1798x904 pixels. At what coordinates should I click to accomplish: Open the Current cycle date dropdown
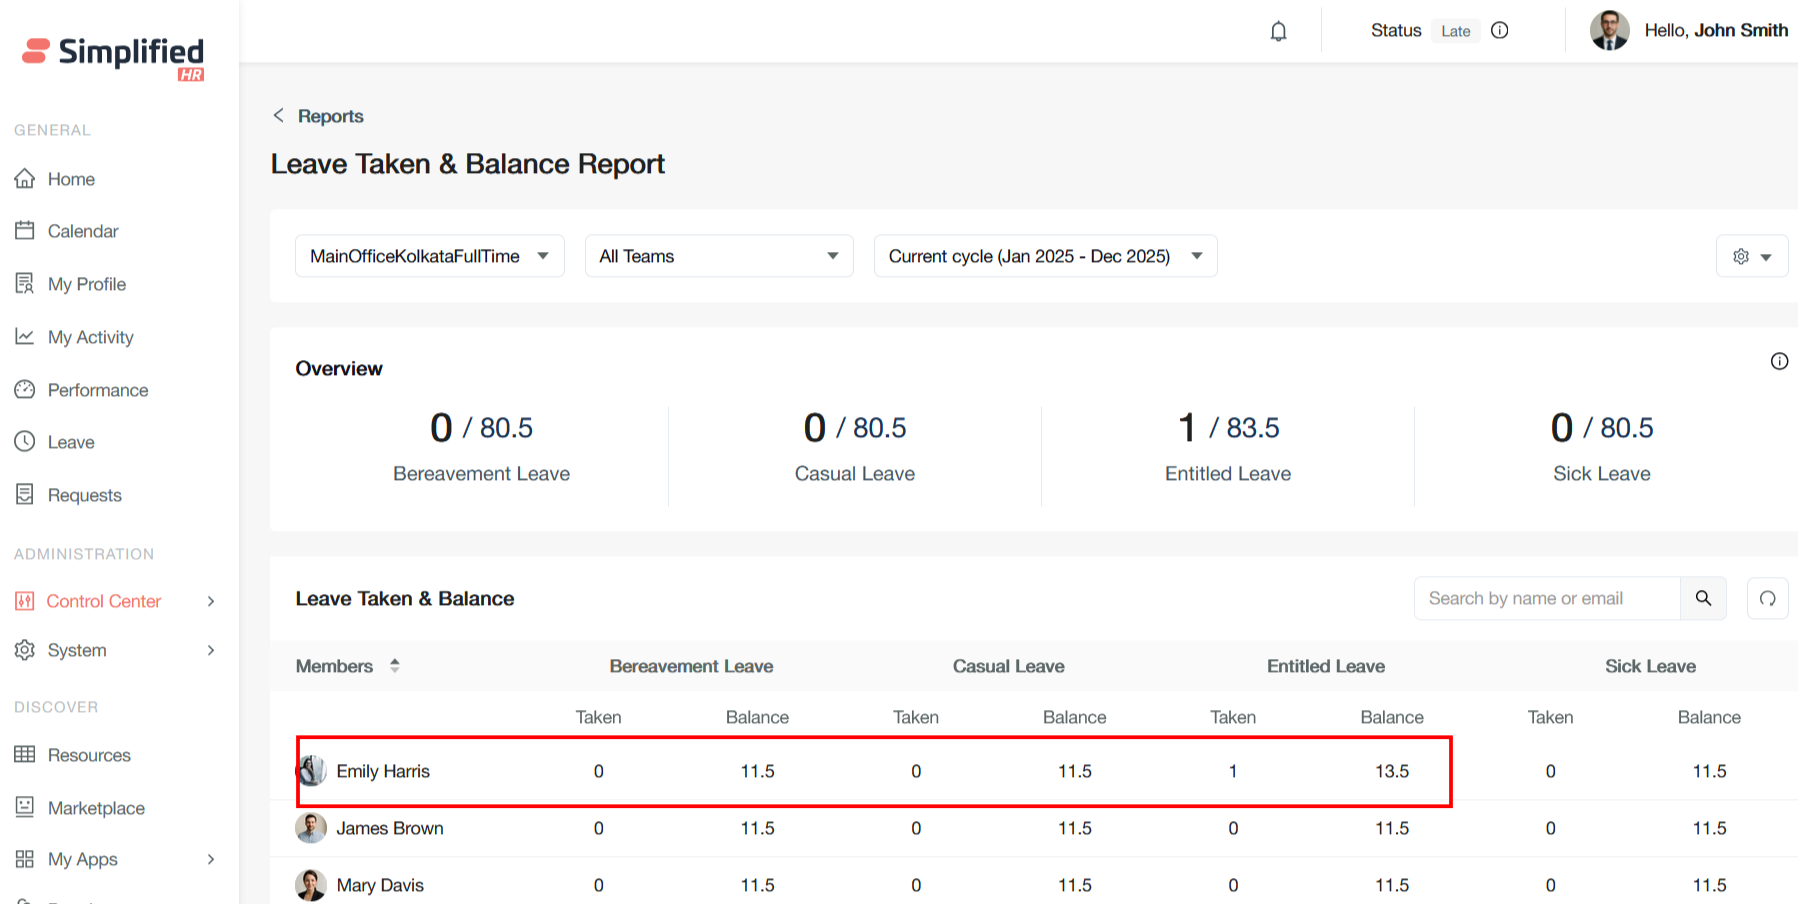1044,256
